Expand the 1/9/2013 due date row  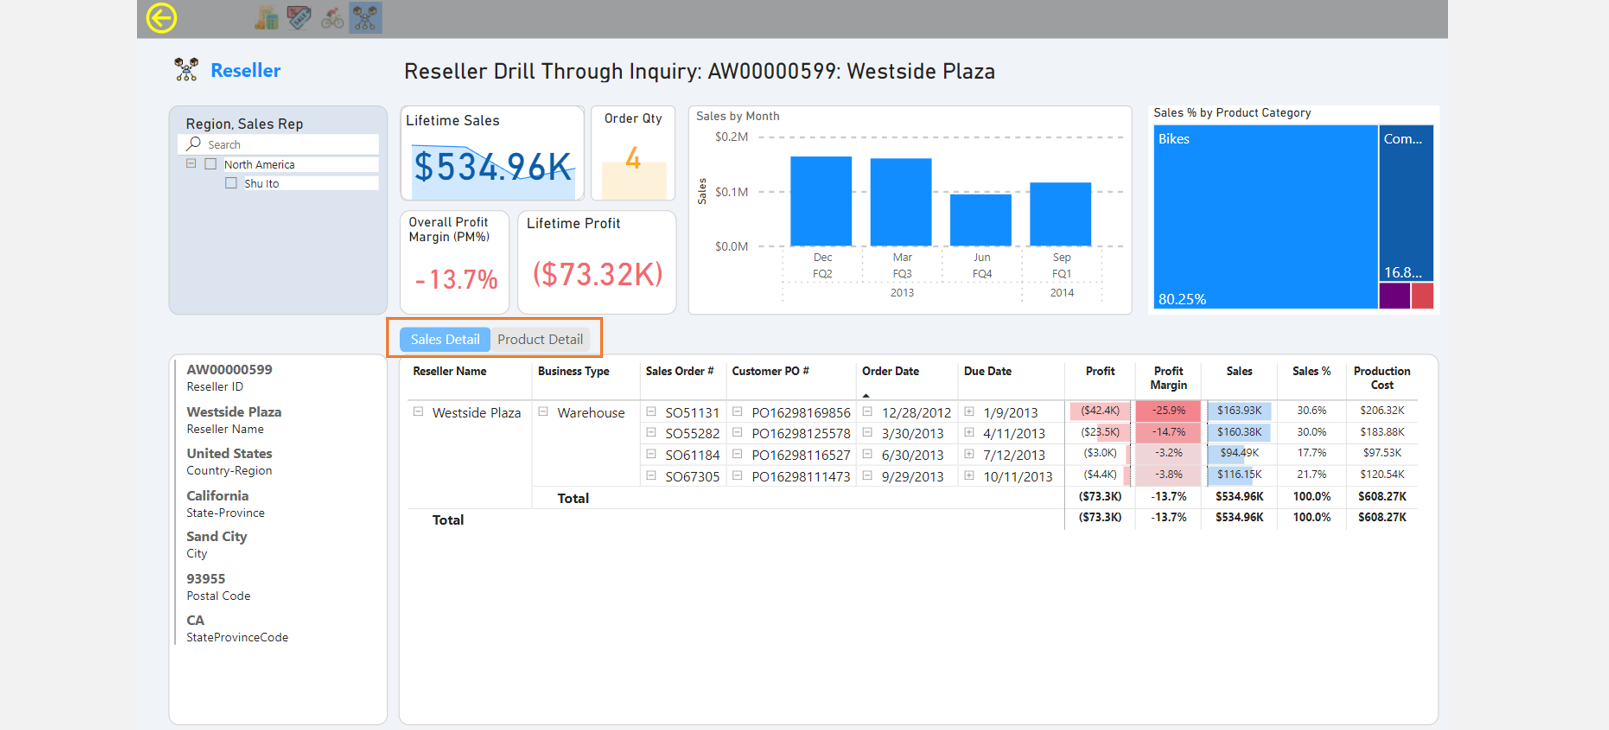[969, 412]
